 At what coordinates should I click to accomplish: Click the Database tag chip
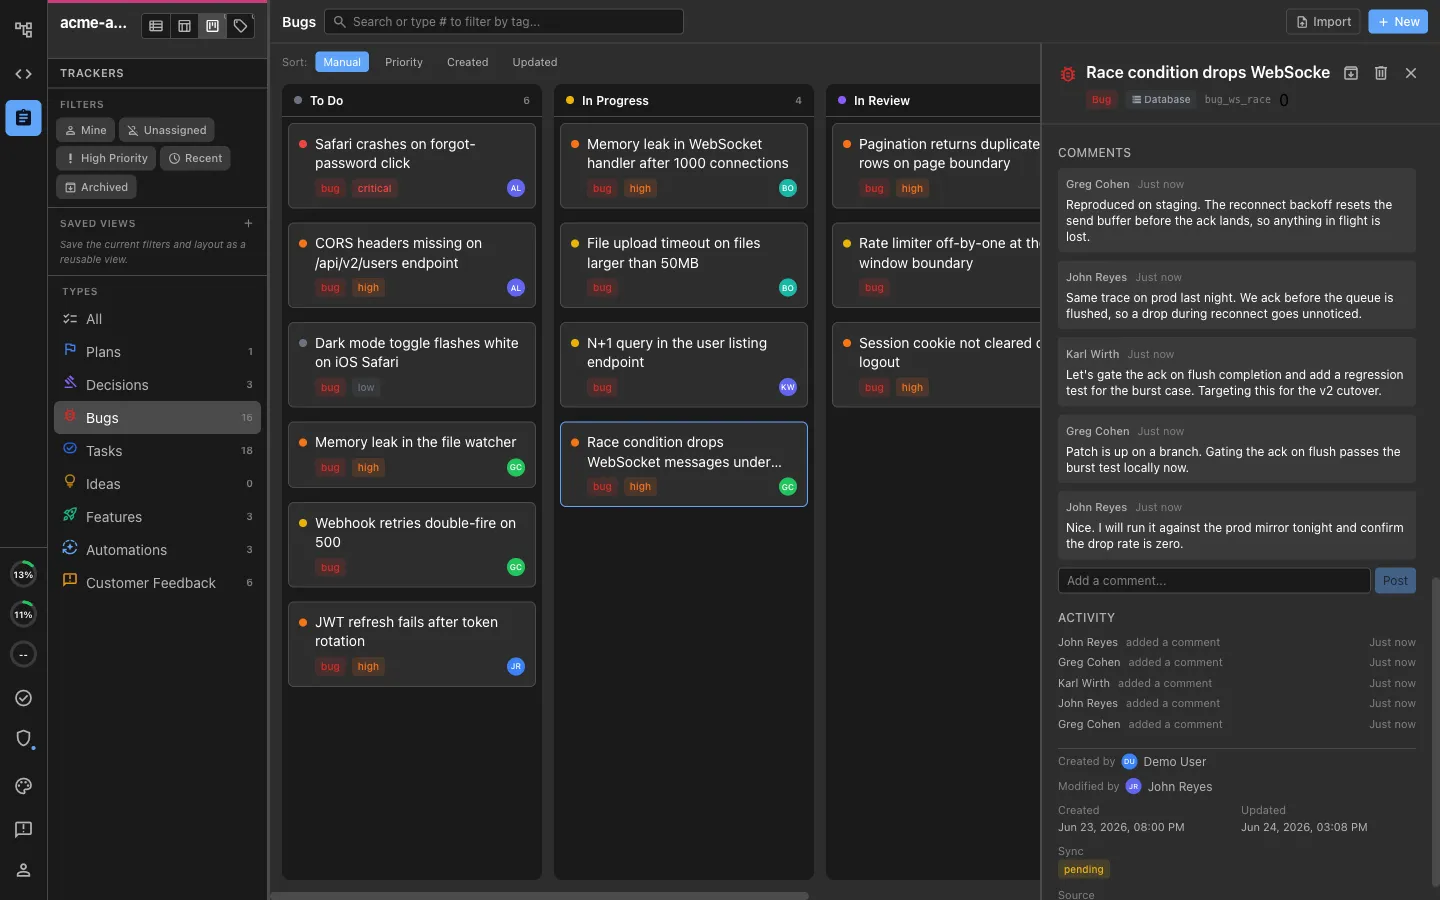coord(1161,100)
